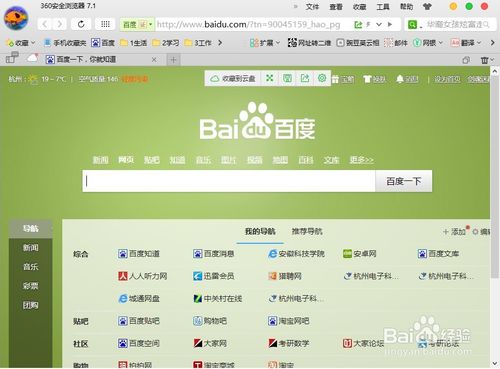
Task: Open the 迅雷会员 site link
Action: tap(214, 276)
